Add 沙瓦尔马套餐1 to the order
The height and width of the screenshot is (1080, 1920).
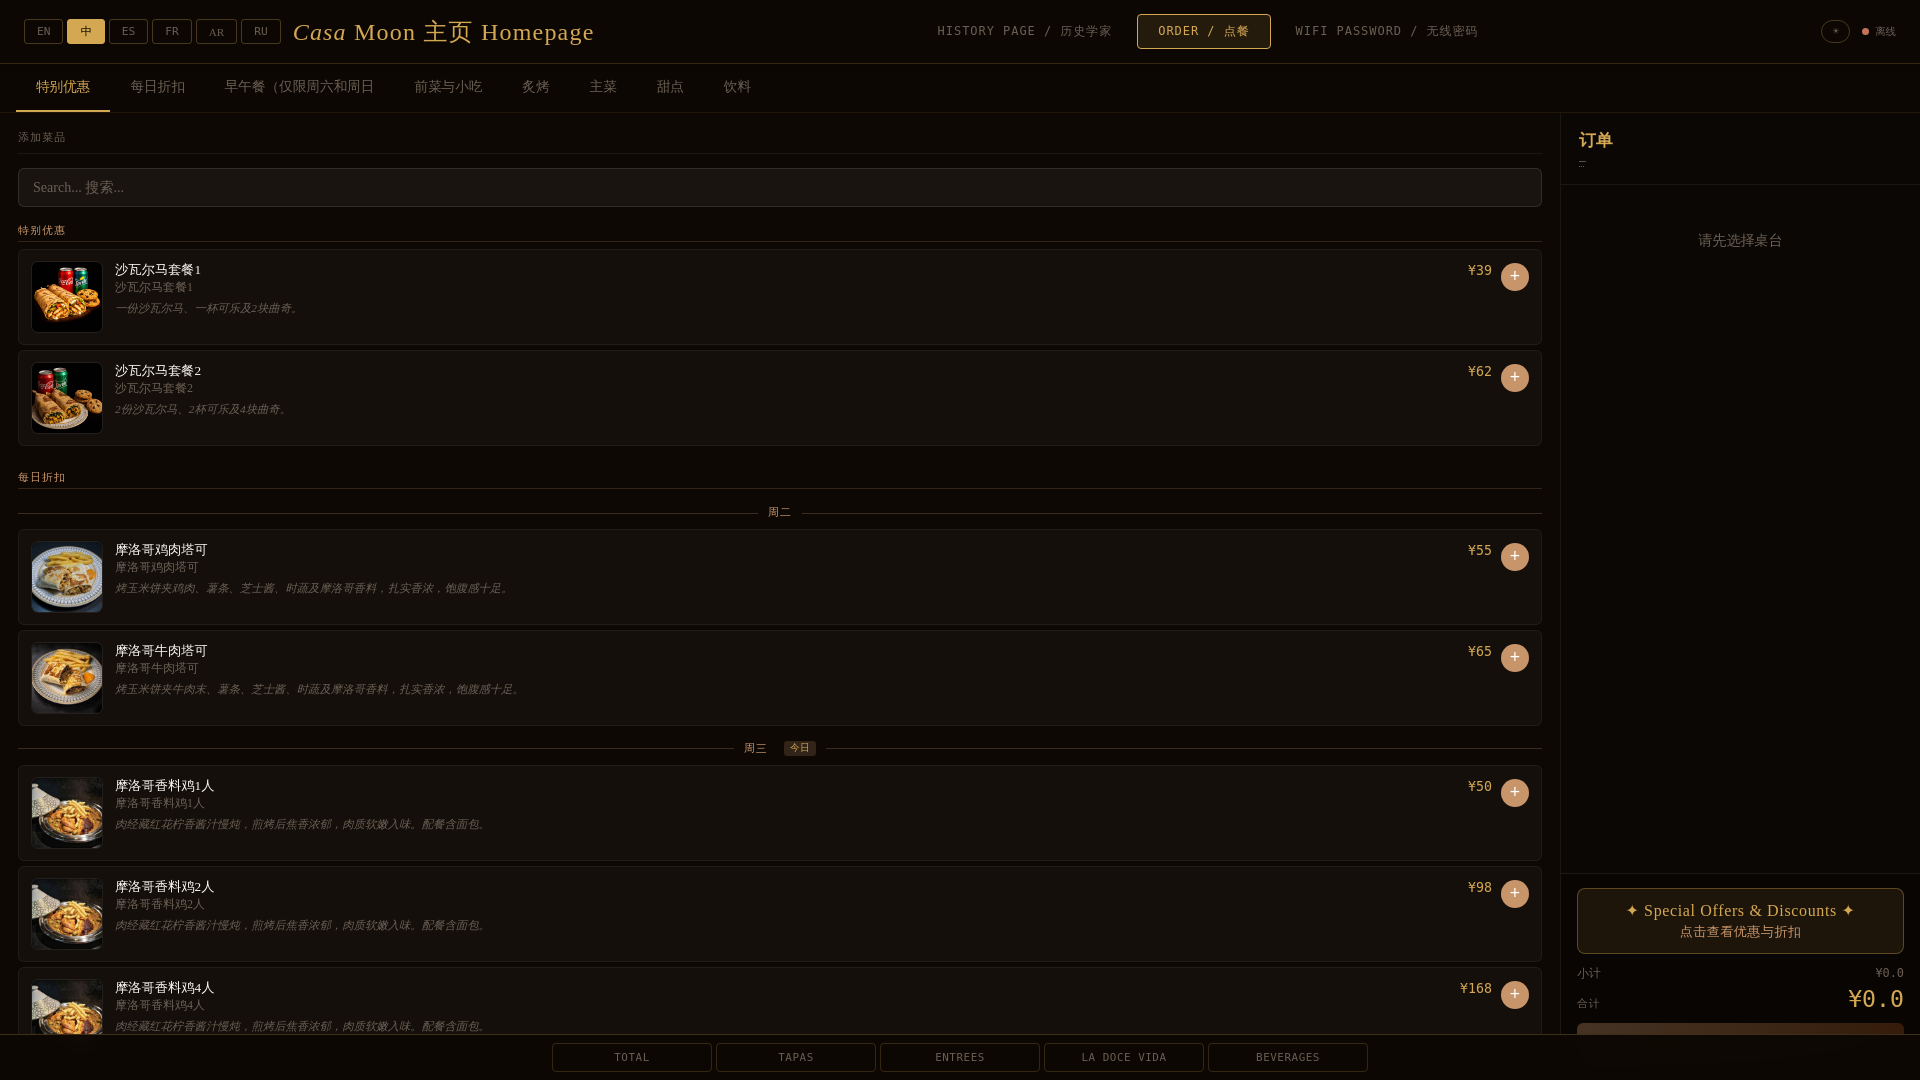[1514, 277]
